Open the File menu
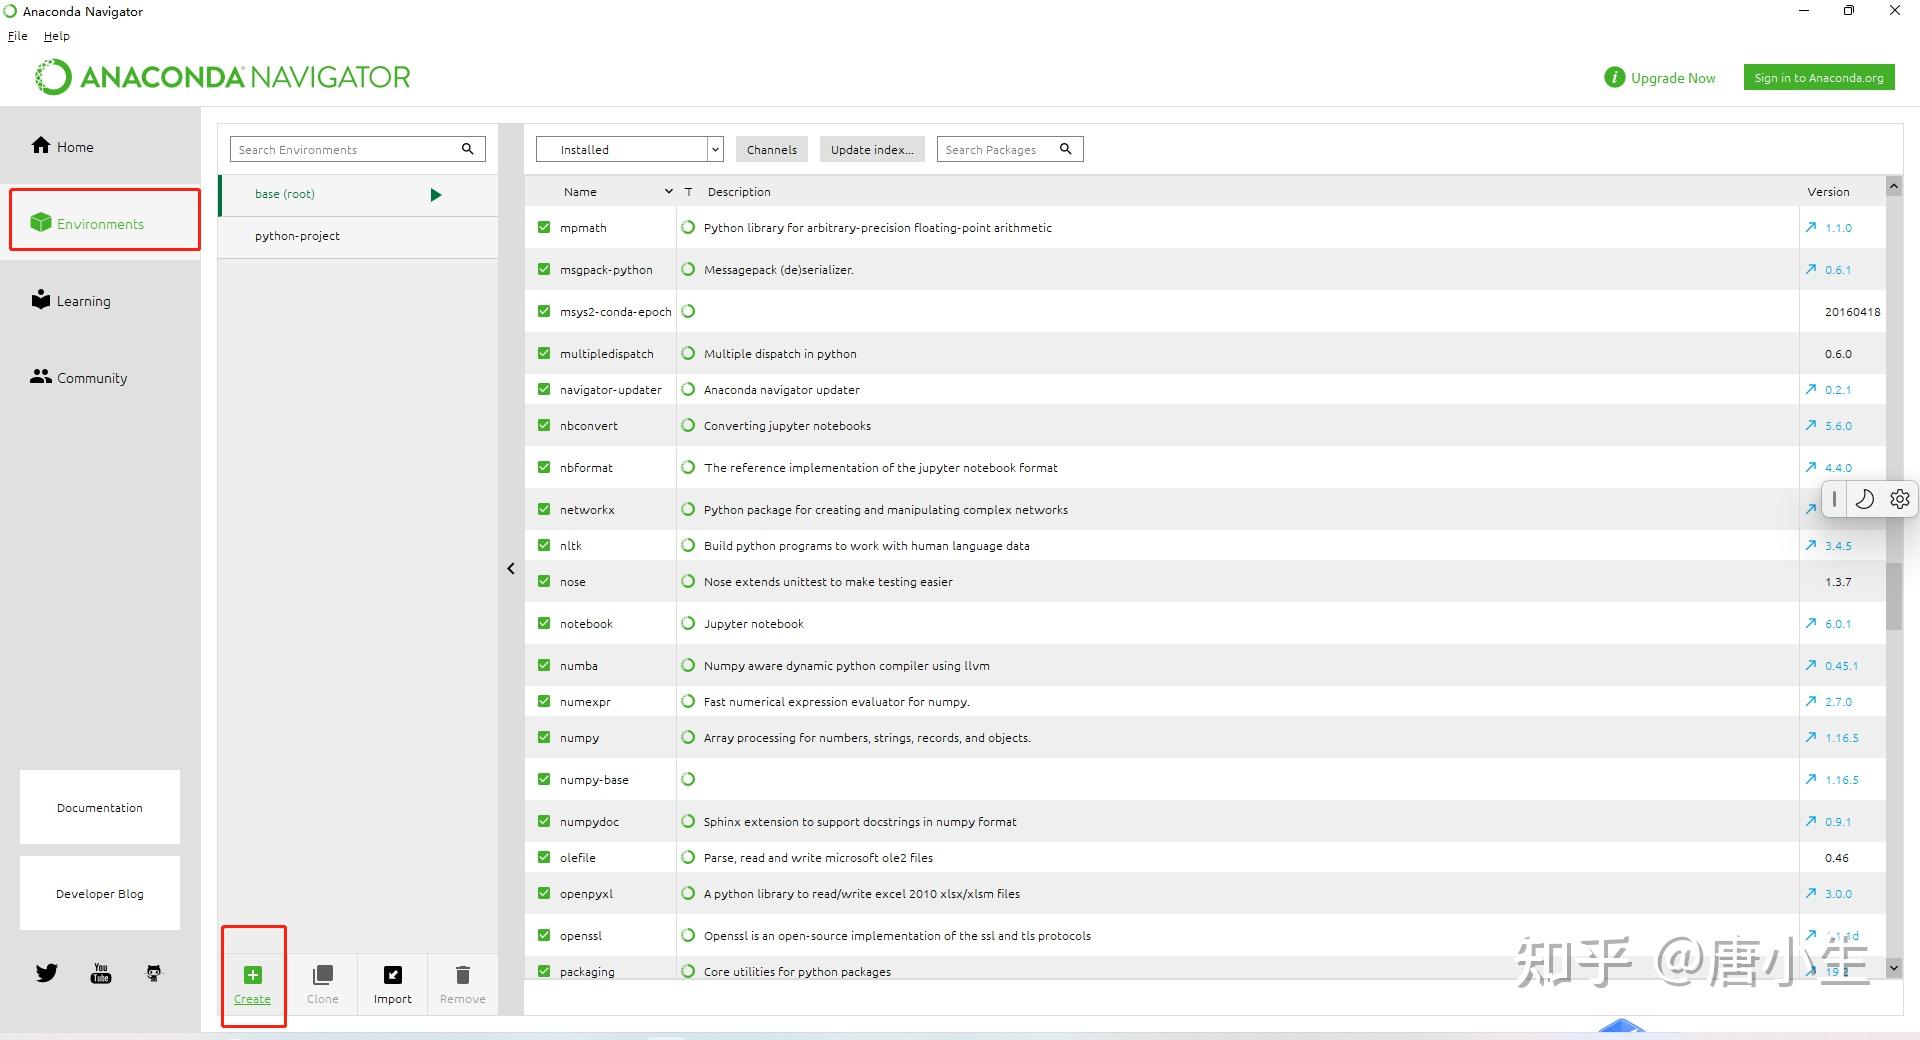Viewport: 1920px width, 1040px height. [18, 36]
